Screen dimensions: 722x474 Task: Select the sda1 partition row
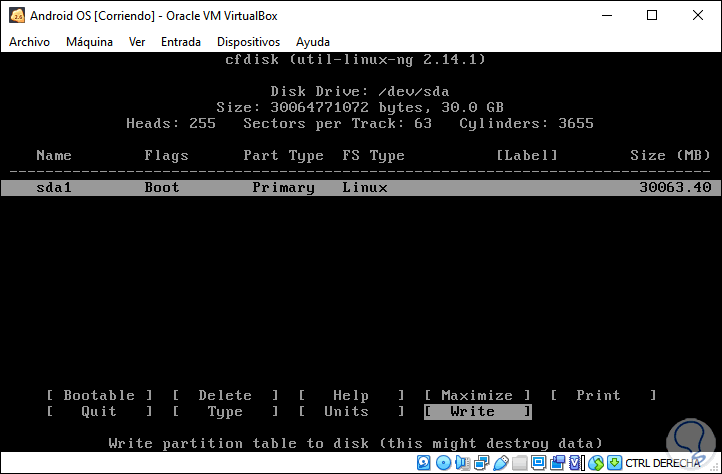(361, 187)
